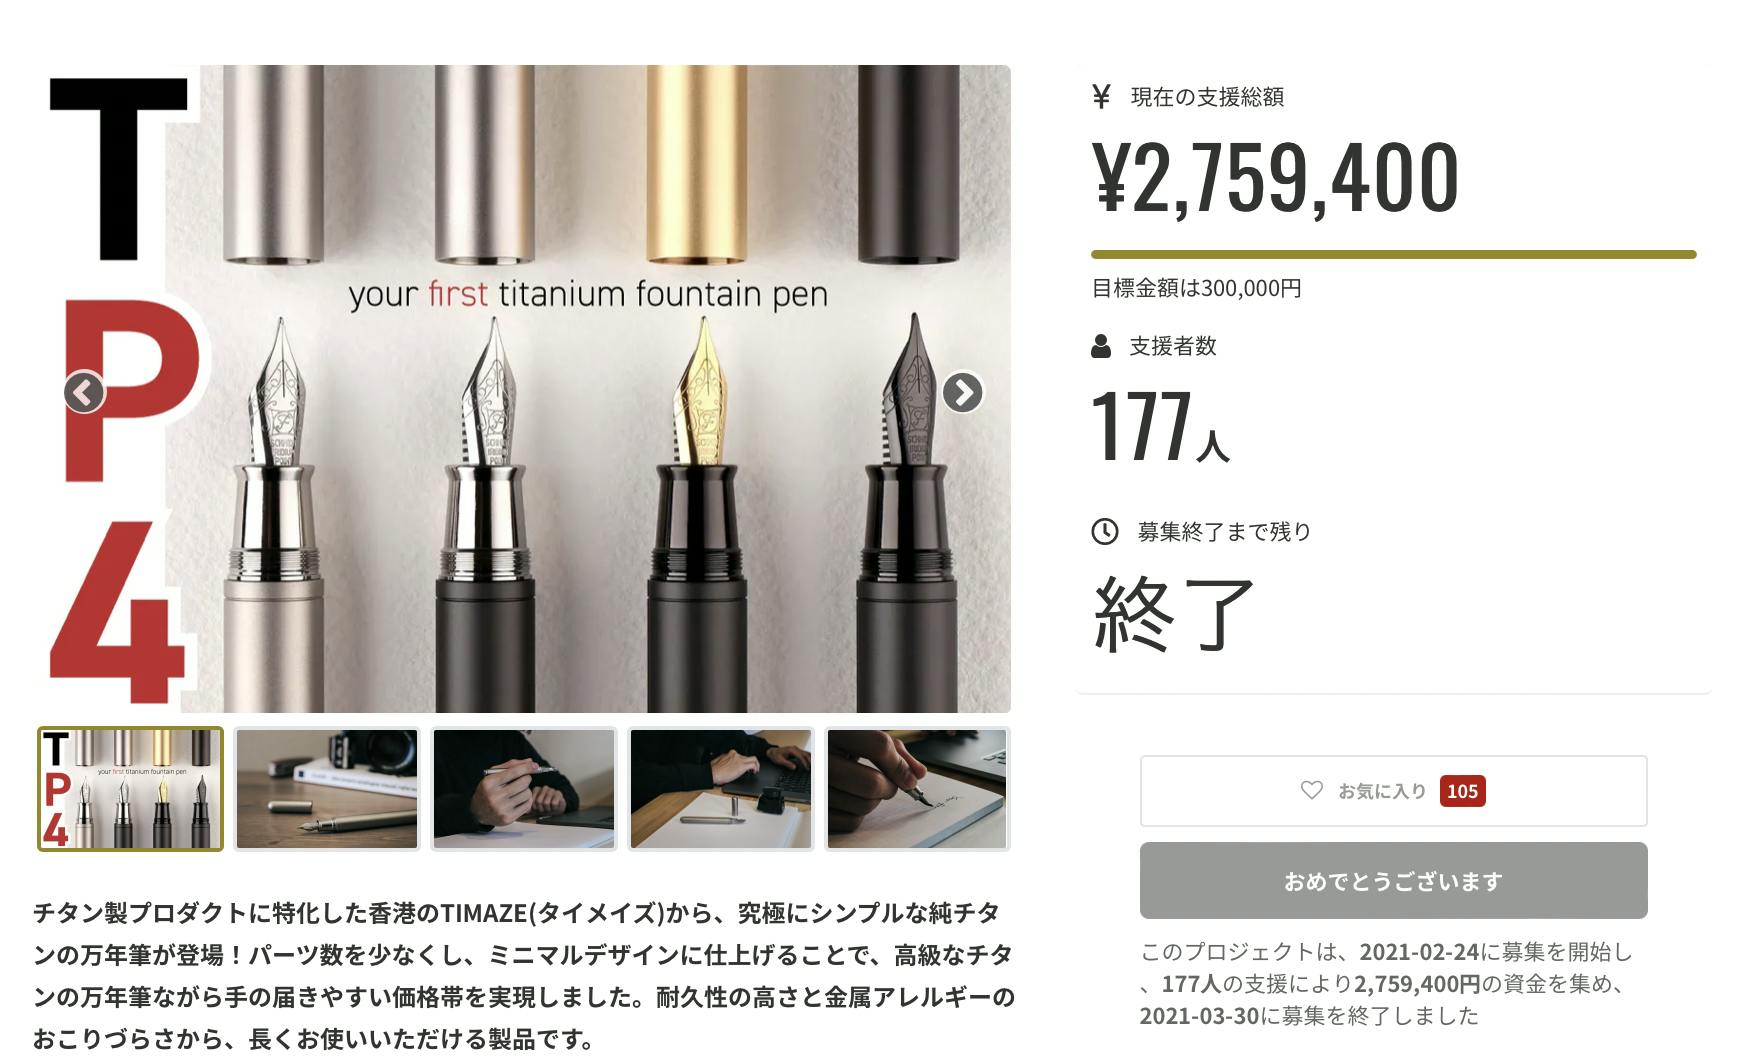Click the person icon beside 支援者数
Viewport: 1744px width, 1062px height.
[1101, 346]
